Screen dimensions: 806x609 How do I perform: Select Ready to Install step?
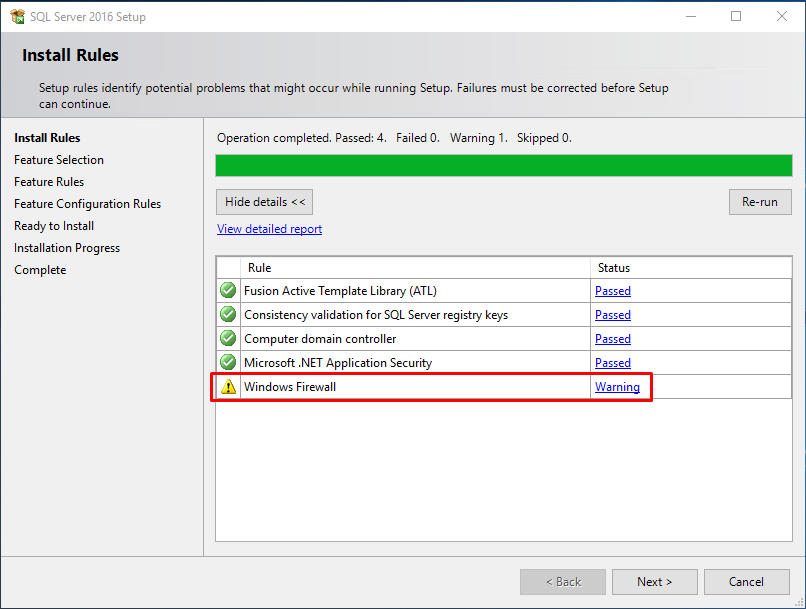pyautogui.click(x=54, y=226)
